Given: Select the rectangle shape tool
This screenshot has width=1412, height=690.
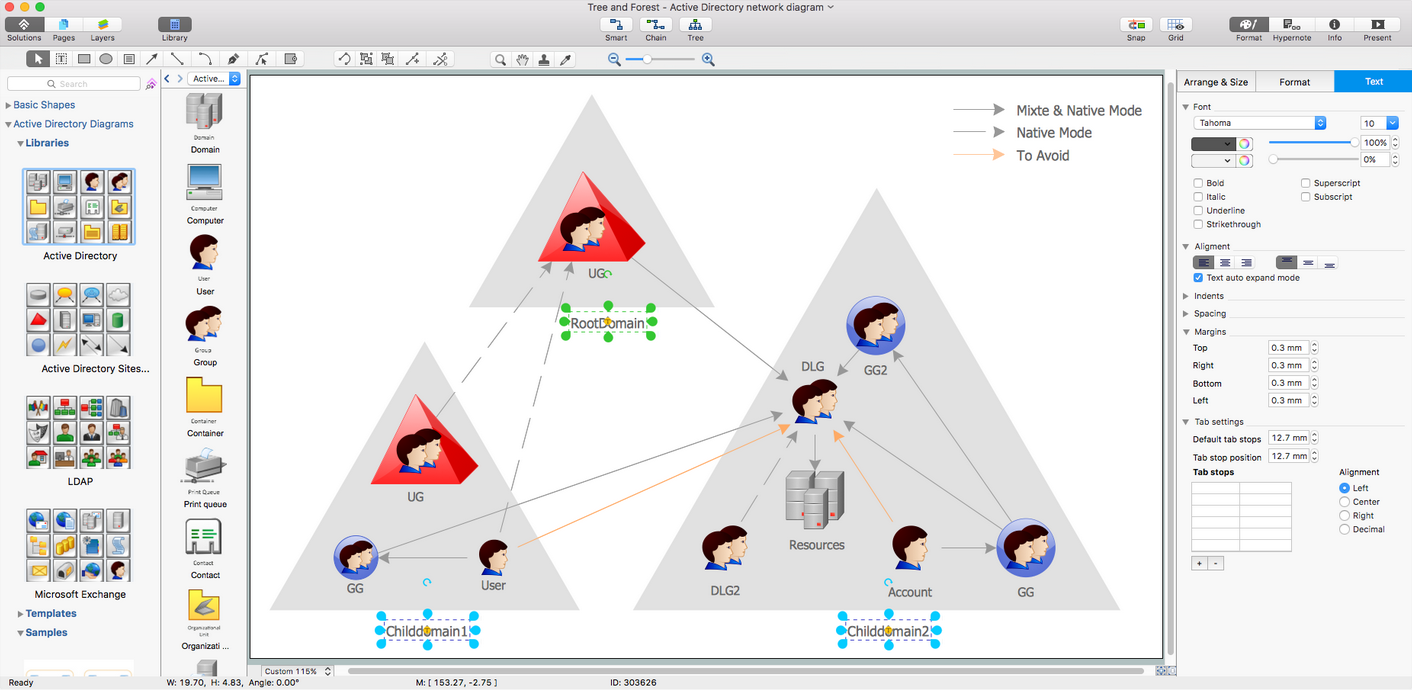Looking at the screenshot, I should coord(84,59).
